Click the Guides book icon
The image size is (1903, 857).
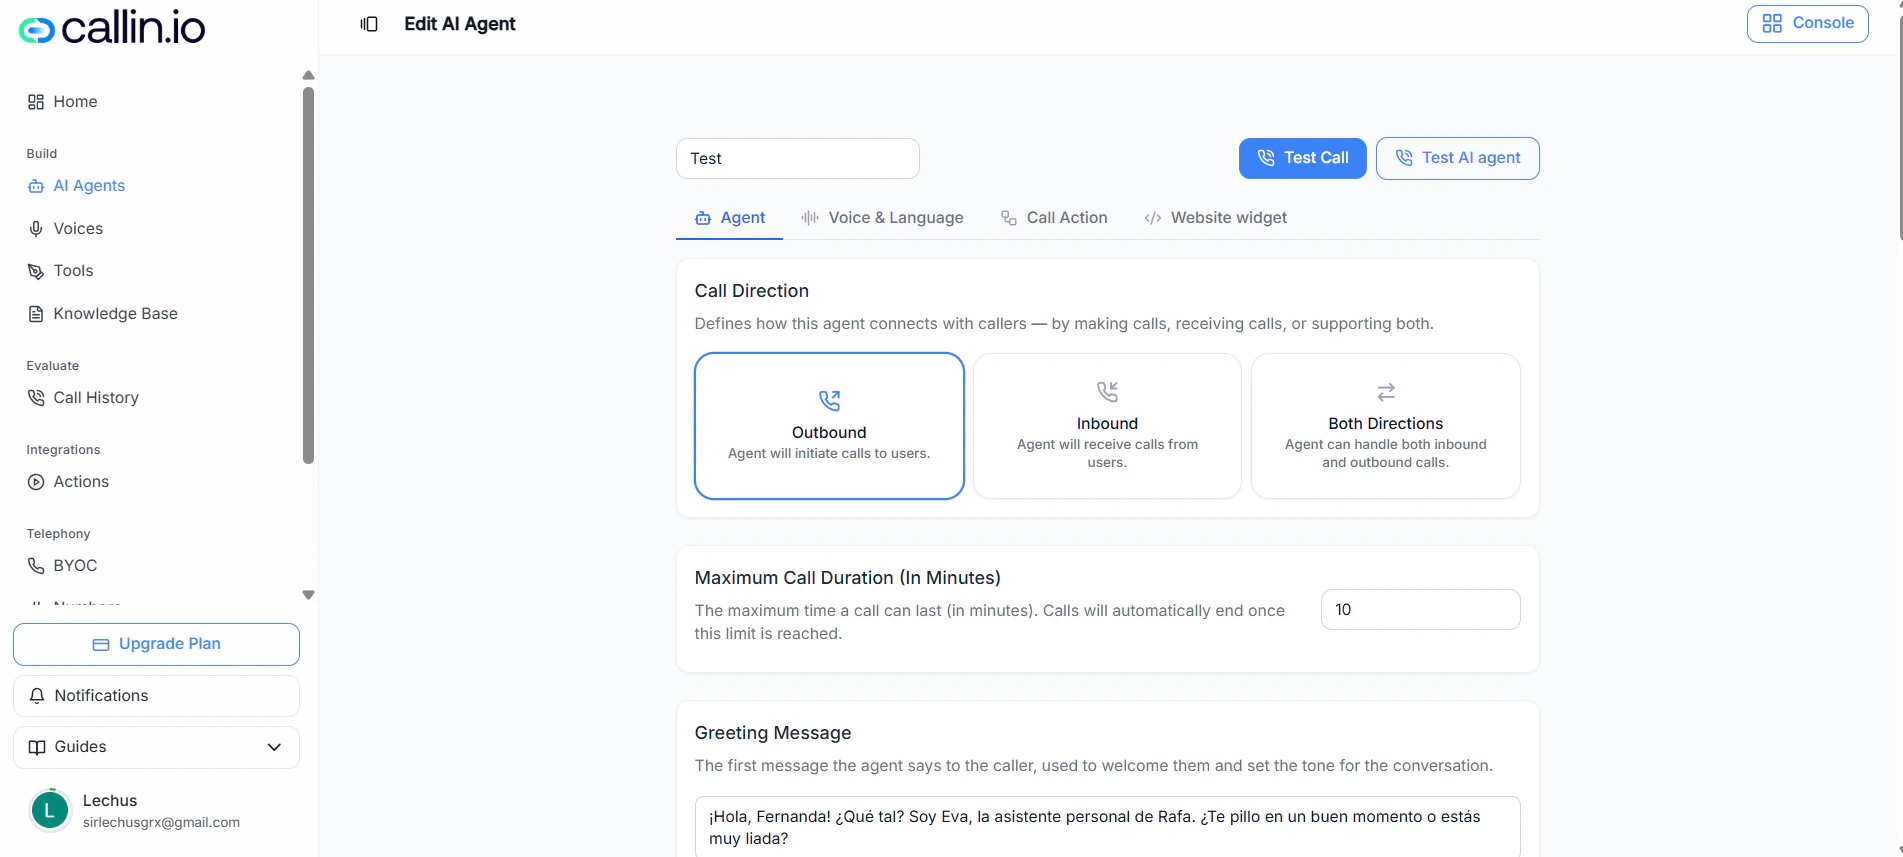tap(37, 747)
